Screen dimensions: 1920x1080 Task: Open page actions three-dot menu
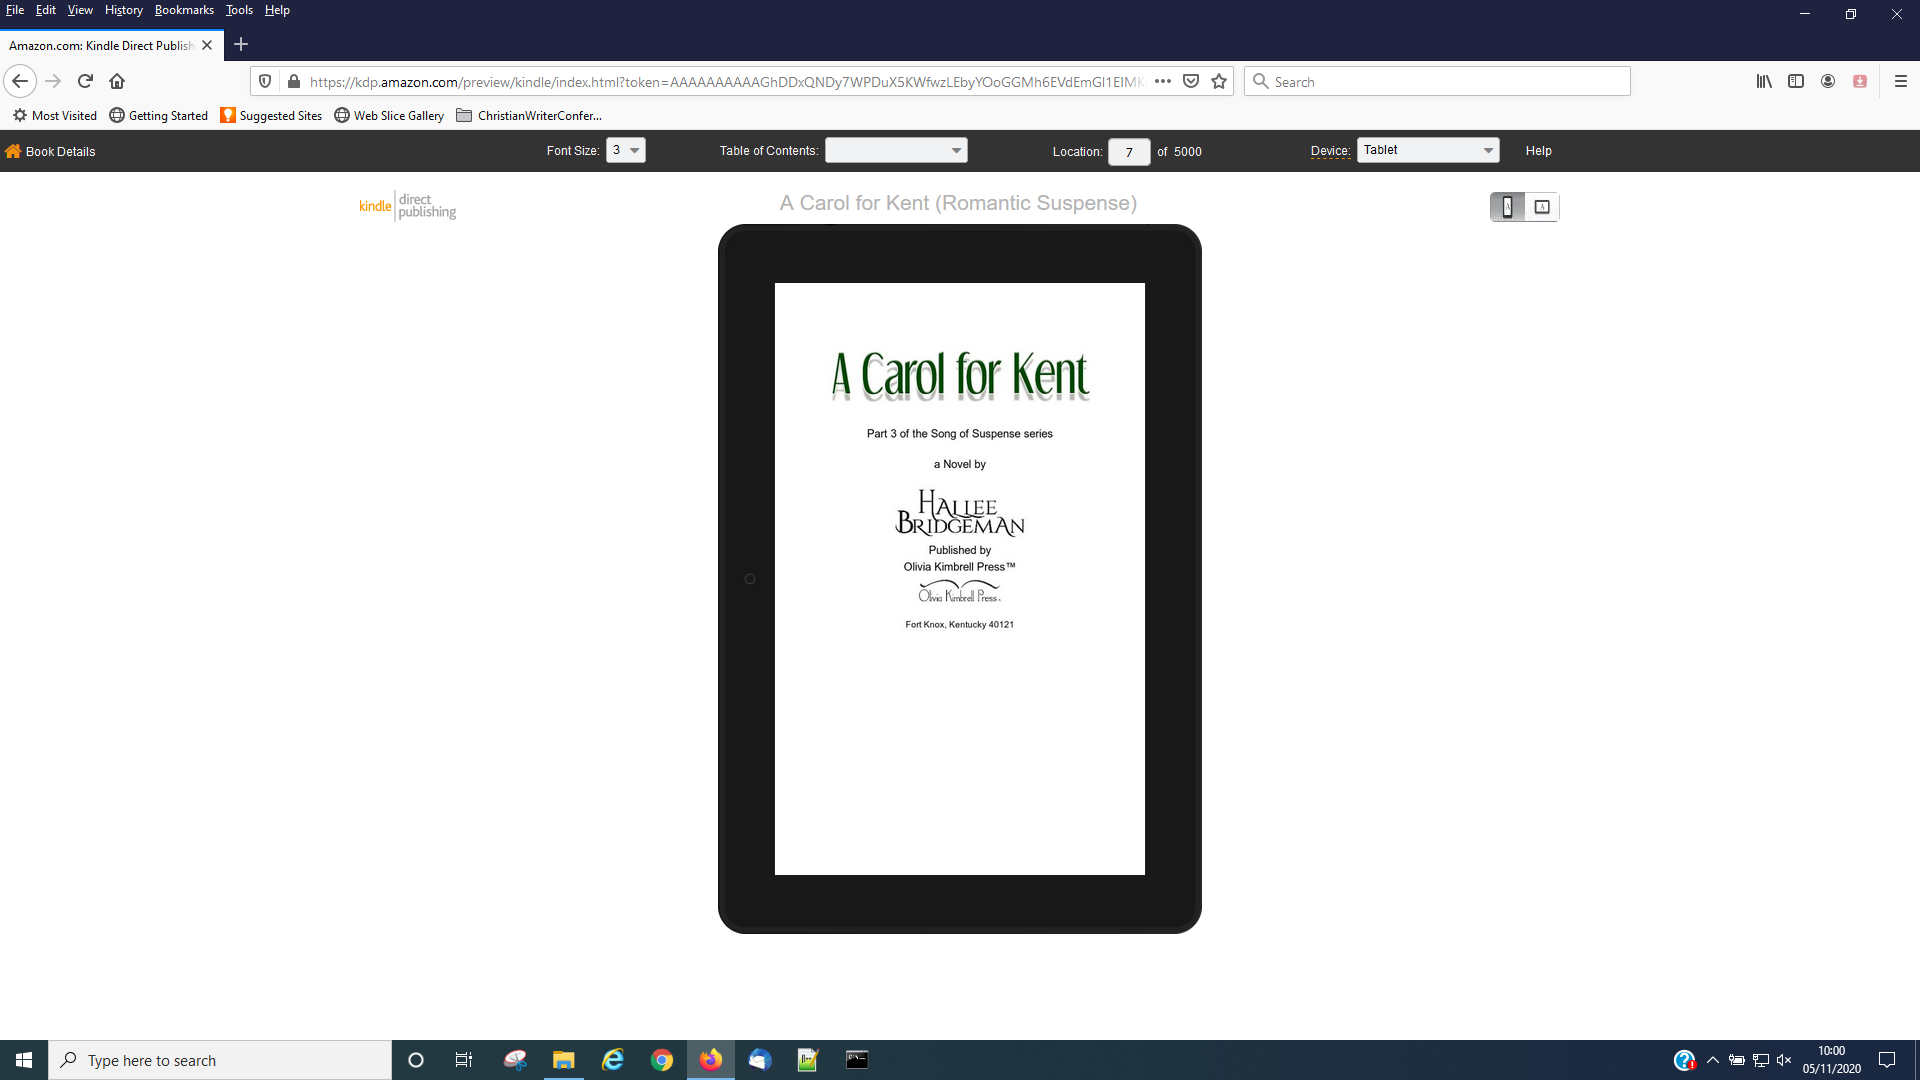1162,81
